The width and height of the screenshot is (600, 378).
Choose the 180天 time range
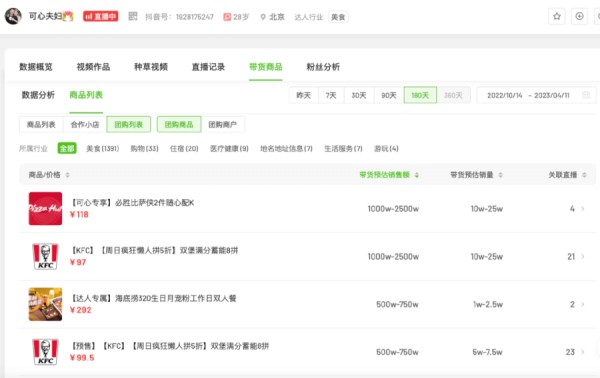420,95
